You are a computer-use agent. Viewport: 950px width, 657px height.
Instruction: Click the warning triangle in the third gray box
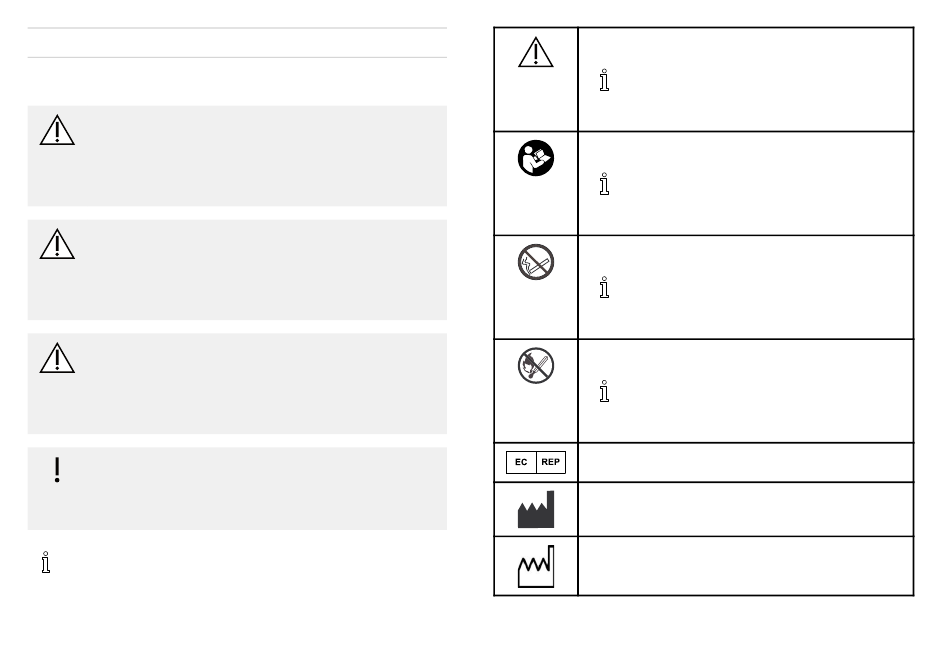coord(57,358)
